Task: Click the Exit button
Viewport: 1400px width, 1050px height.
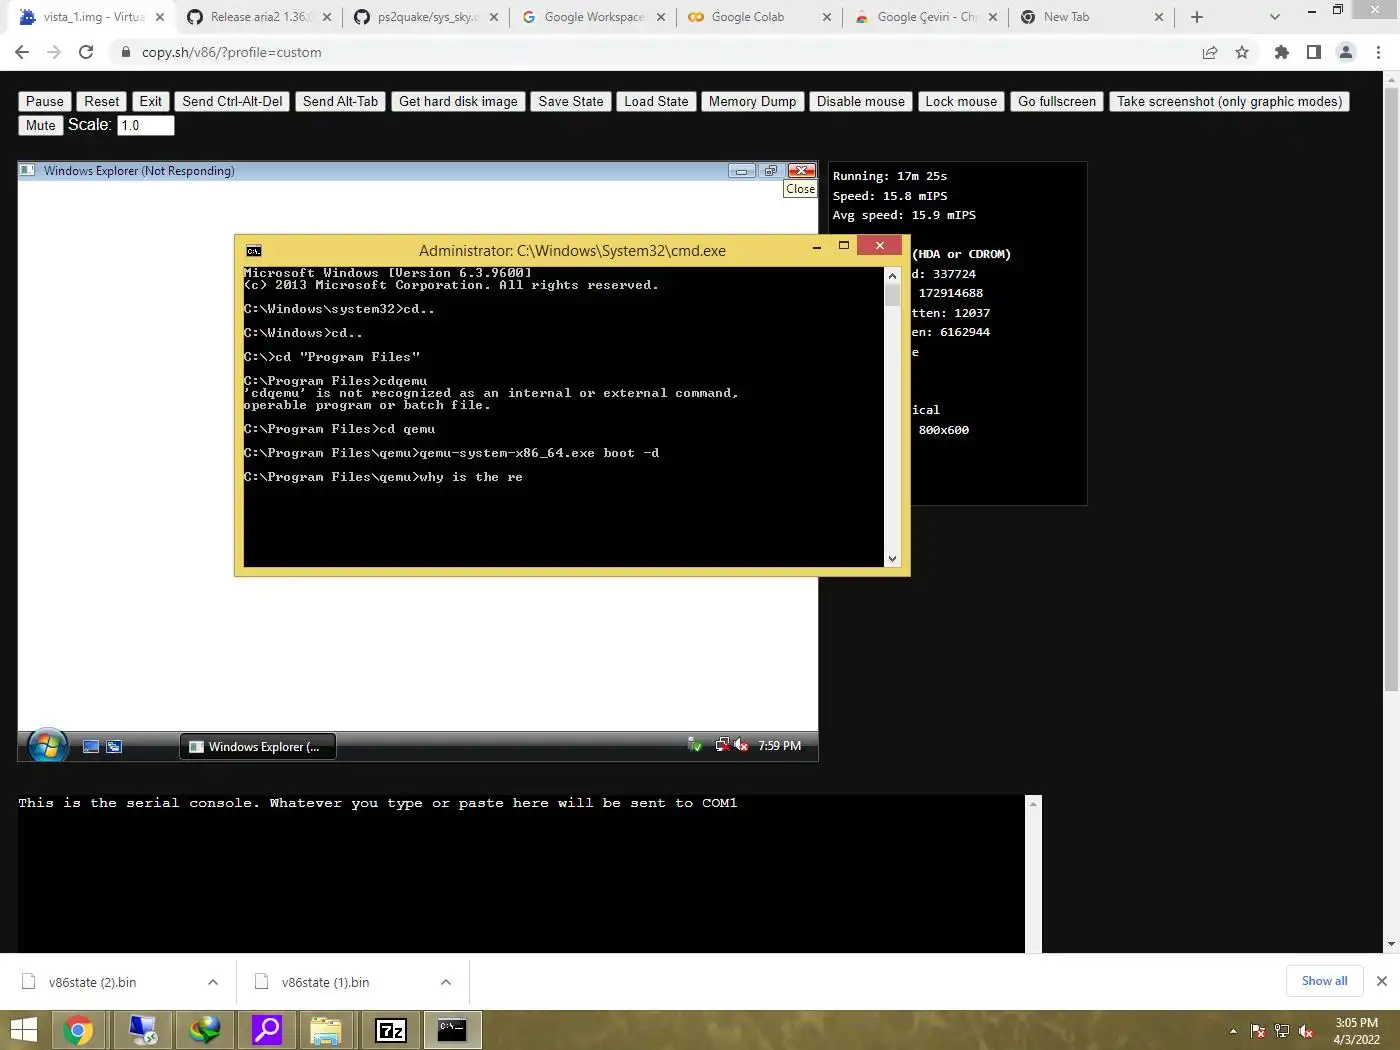Action: pyautogui.click(x=151, y=101)
